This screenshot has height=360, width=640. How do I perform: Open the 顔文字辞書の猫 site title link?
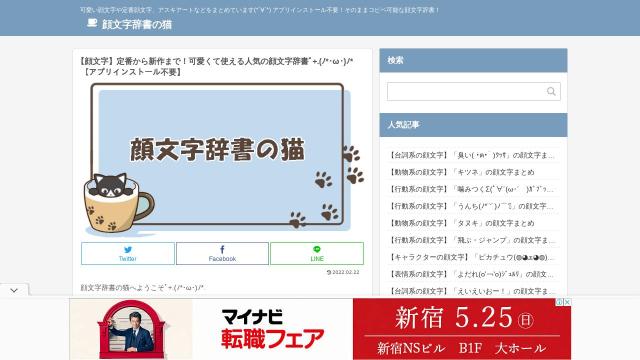tap(137, 24)
